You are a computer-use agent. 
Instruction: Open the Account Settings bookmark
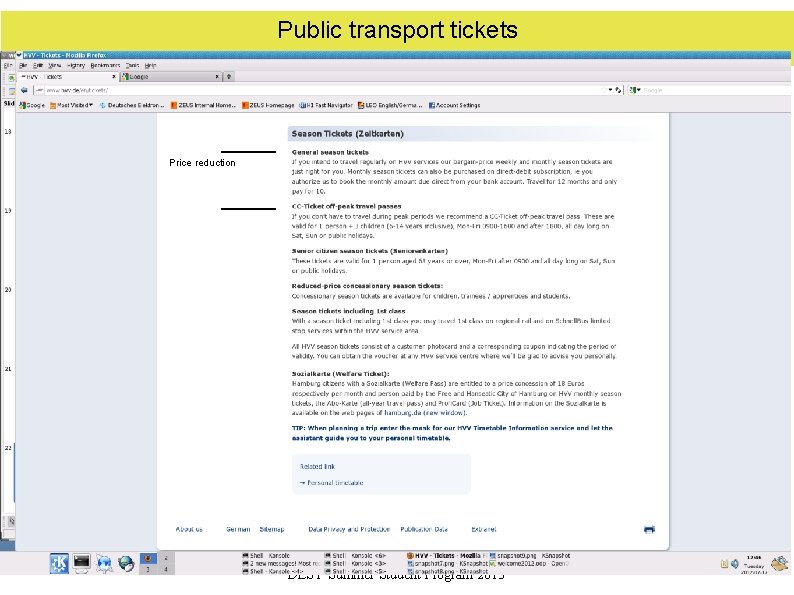tap(454, 105)
